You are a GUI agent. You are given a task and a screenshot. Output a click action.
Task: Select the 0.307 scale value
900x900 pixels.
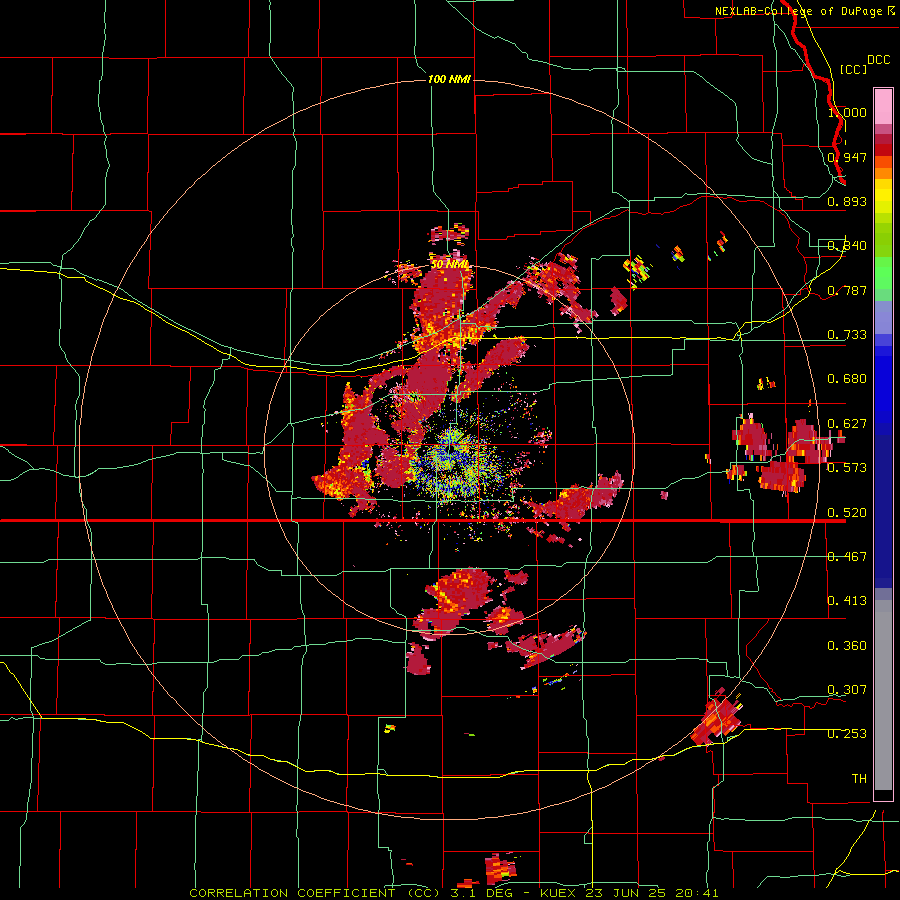(x=847, y=690)
